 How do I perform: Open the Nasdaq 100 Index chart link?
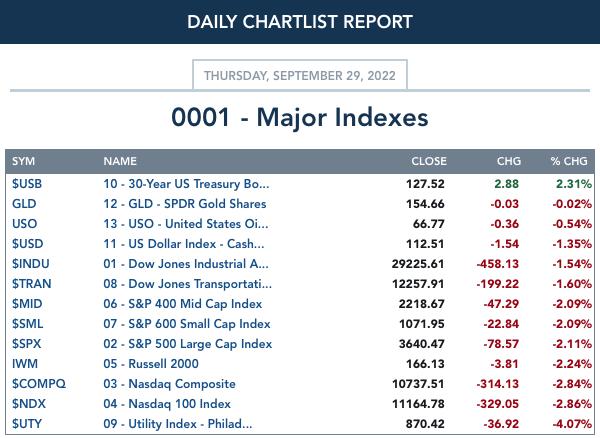(167, 404)
